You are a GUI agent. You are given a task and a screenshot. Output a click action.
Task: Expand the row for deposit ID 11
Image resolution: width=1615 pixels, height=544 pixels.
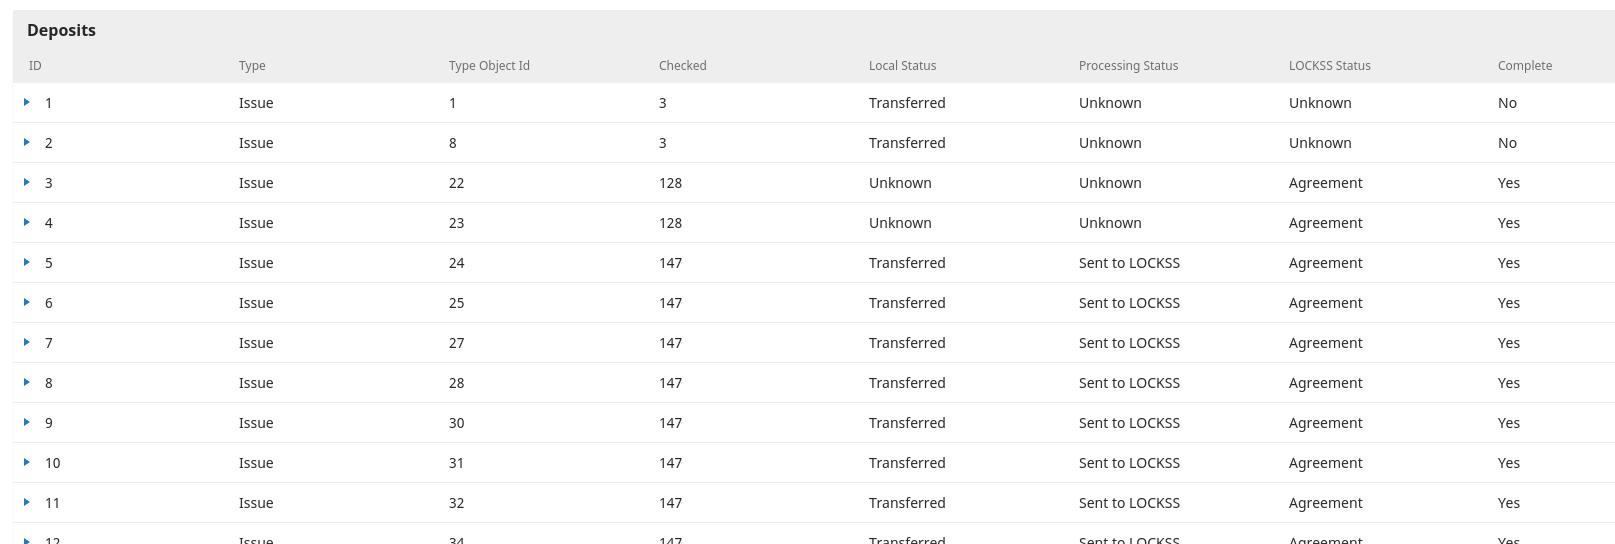(27, 502)
